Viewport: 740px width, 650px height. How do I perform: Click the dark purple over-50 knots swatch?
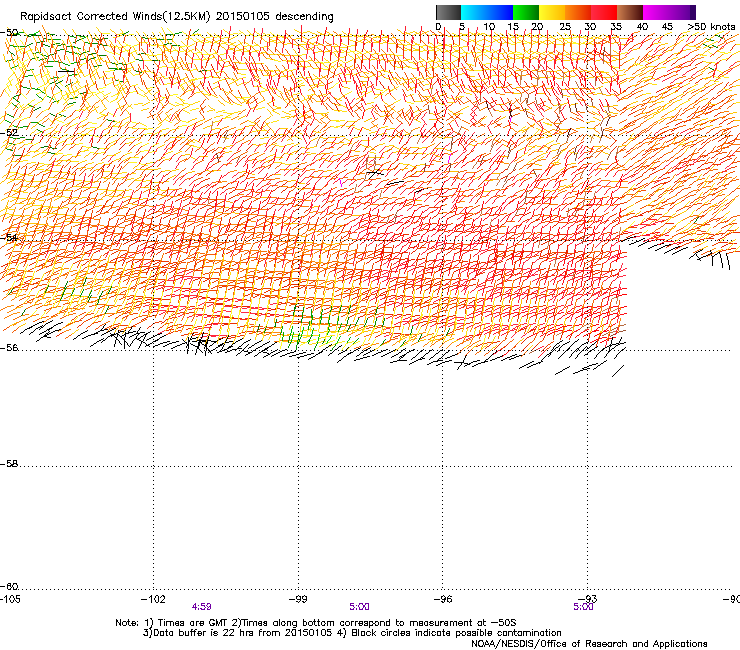tap(692, 12)
